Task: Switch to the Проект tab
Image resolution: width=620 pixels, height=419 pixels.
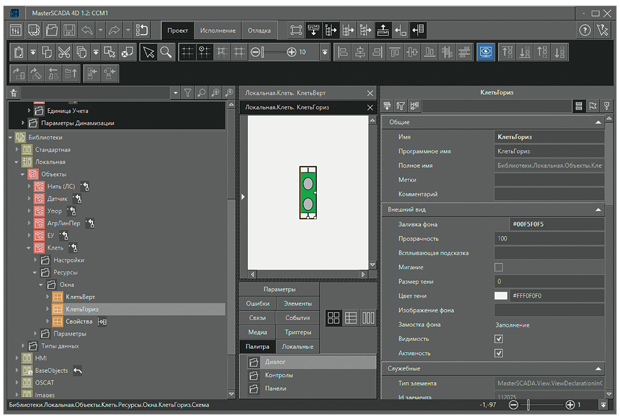Action: tap(178, 30)
